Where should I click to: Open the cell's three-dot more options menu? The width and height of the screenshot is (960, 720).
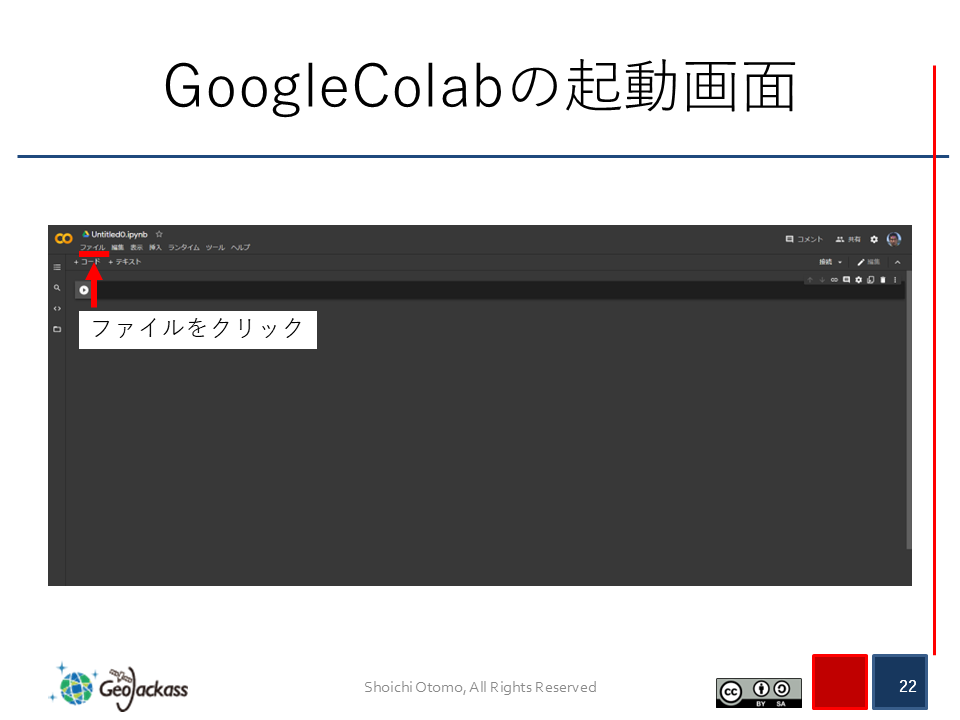tap(895, 280)
